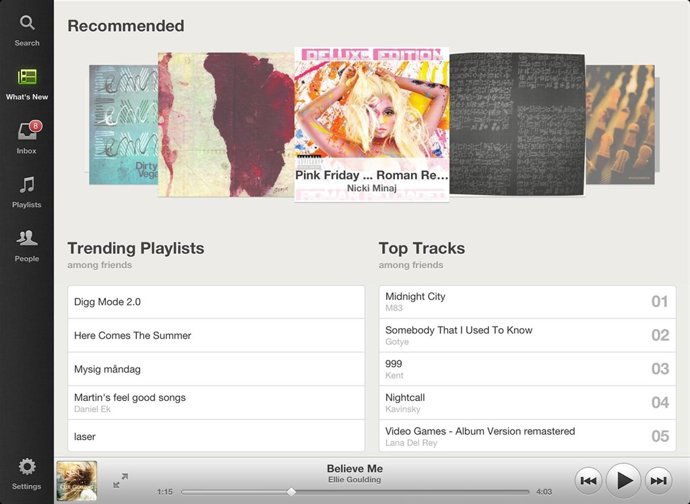This screenshot has width=690, height=504.
Task: Play Midnight City by M83
Action: pyautogui.click(x=527, y=302)
